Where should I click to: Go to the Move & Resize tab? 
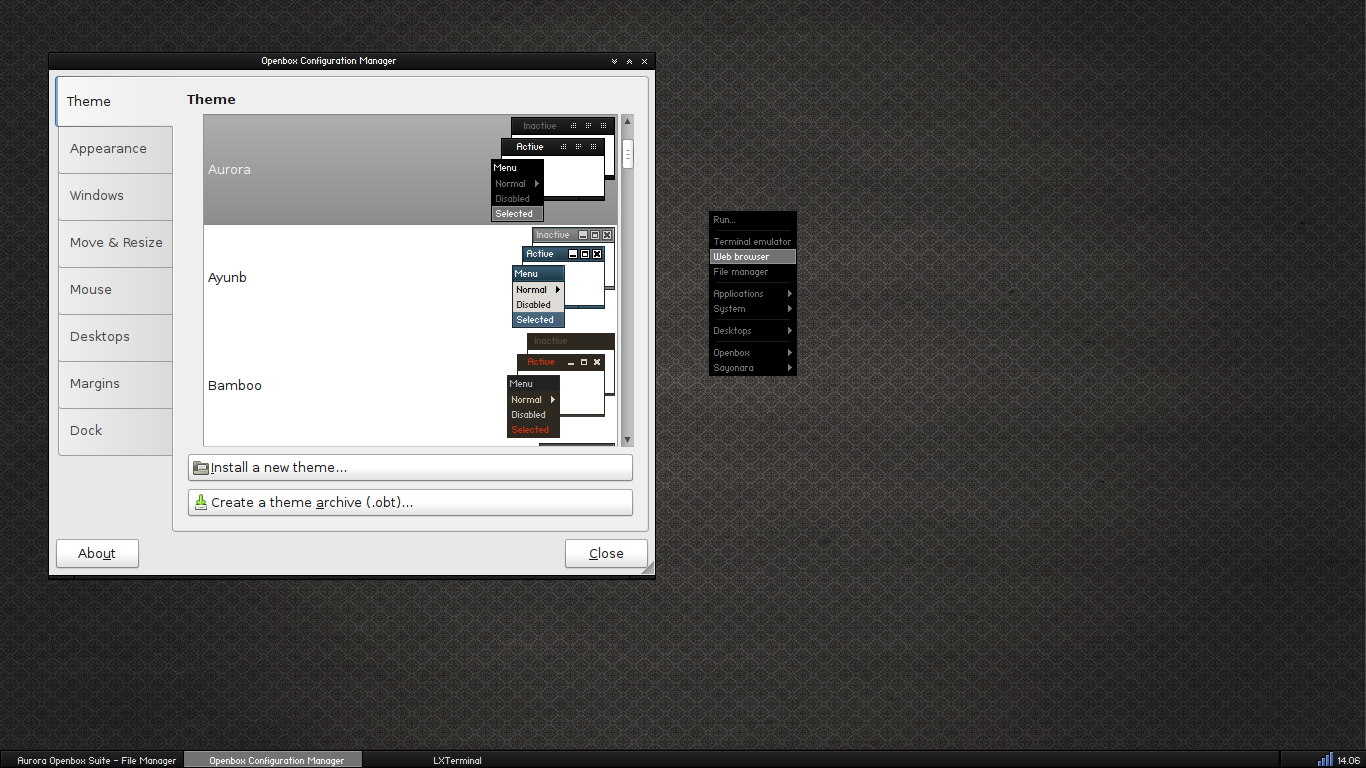[115, 243]
